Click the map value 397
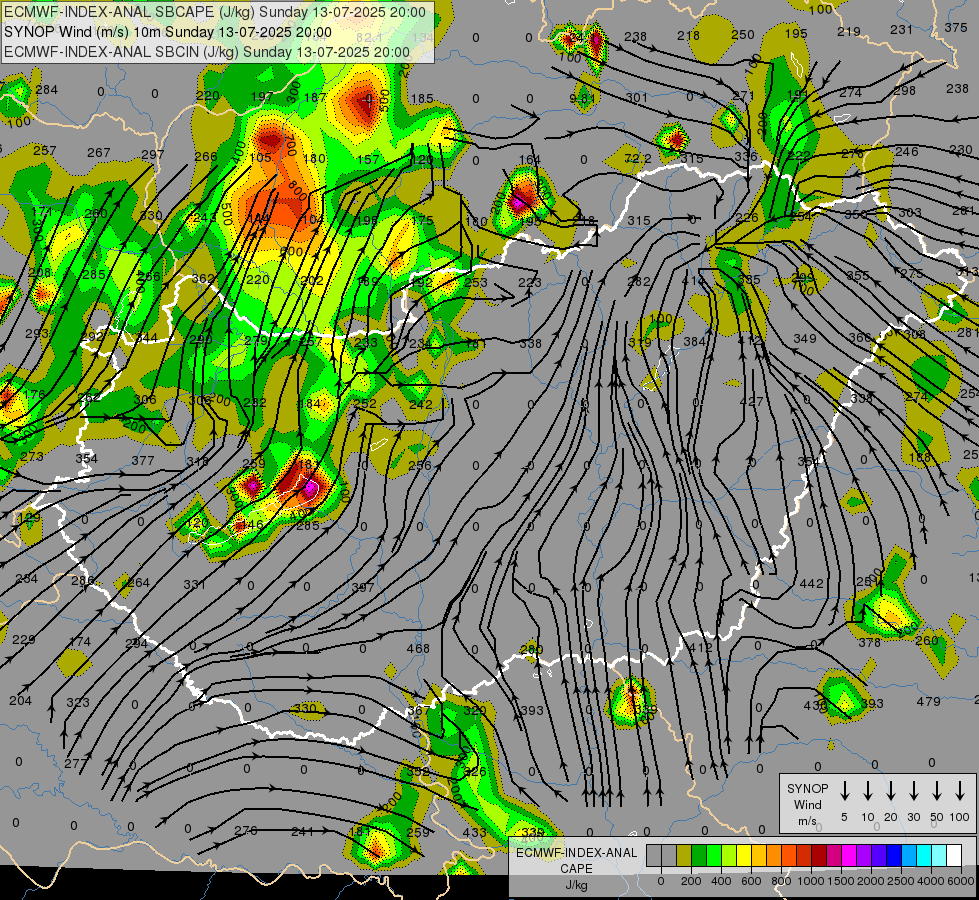Viewport: 979px width, 900px height. 363,587
